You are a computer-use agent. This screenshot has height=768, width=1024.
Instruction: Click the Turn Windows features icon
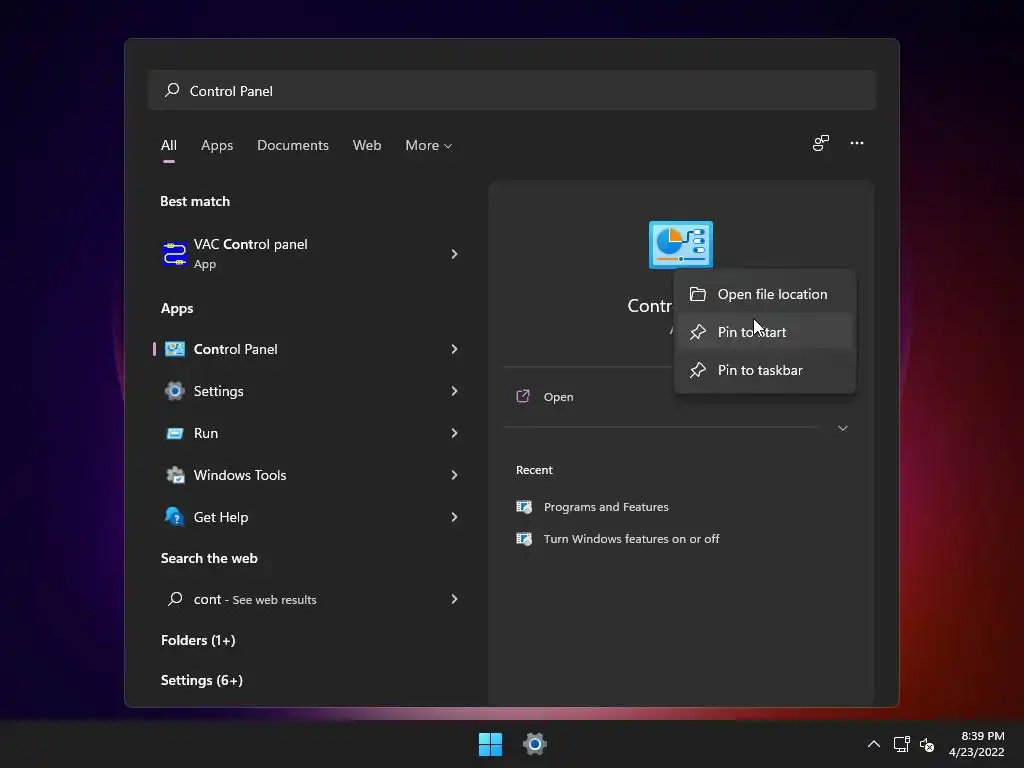point(524,539)
